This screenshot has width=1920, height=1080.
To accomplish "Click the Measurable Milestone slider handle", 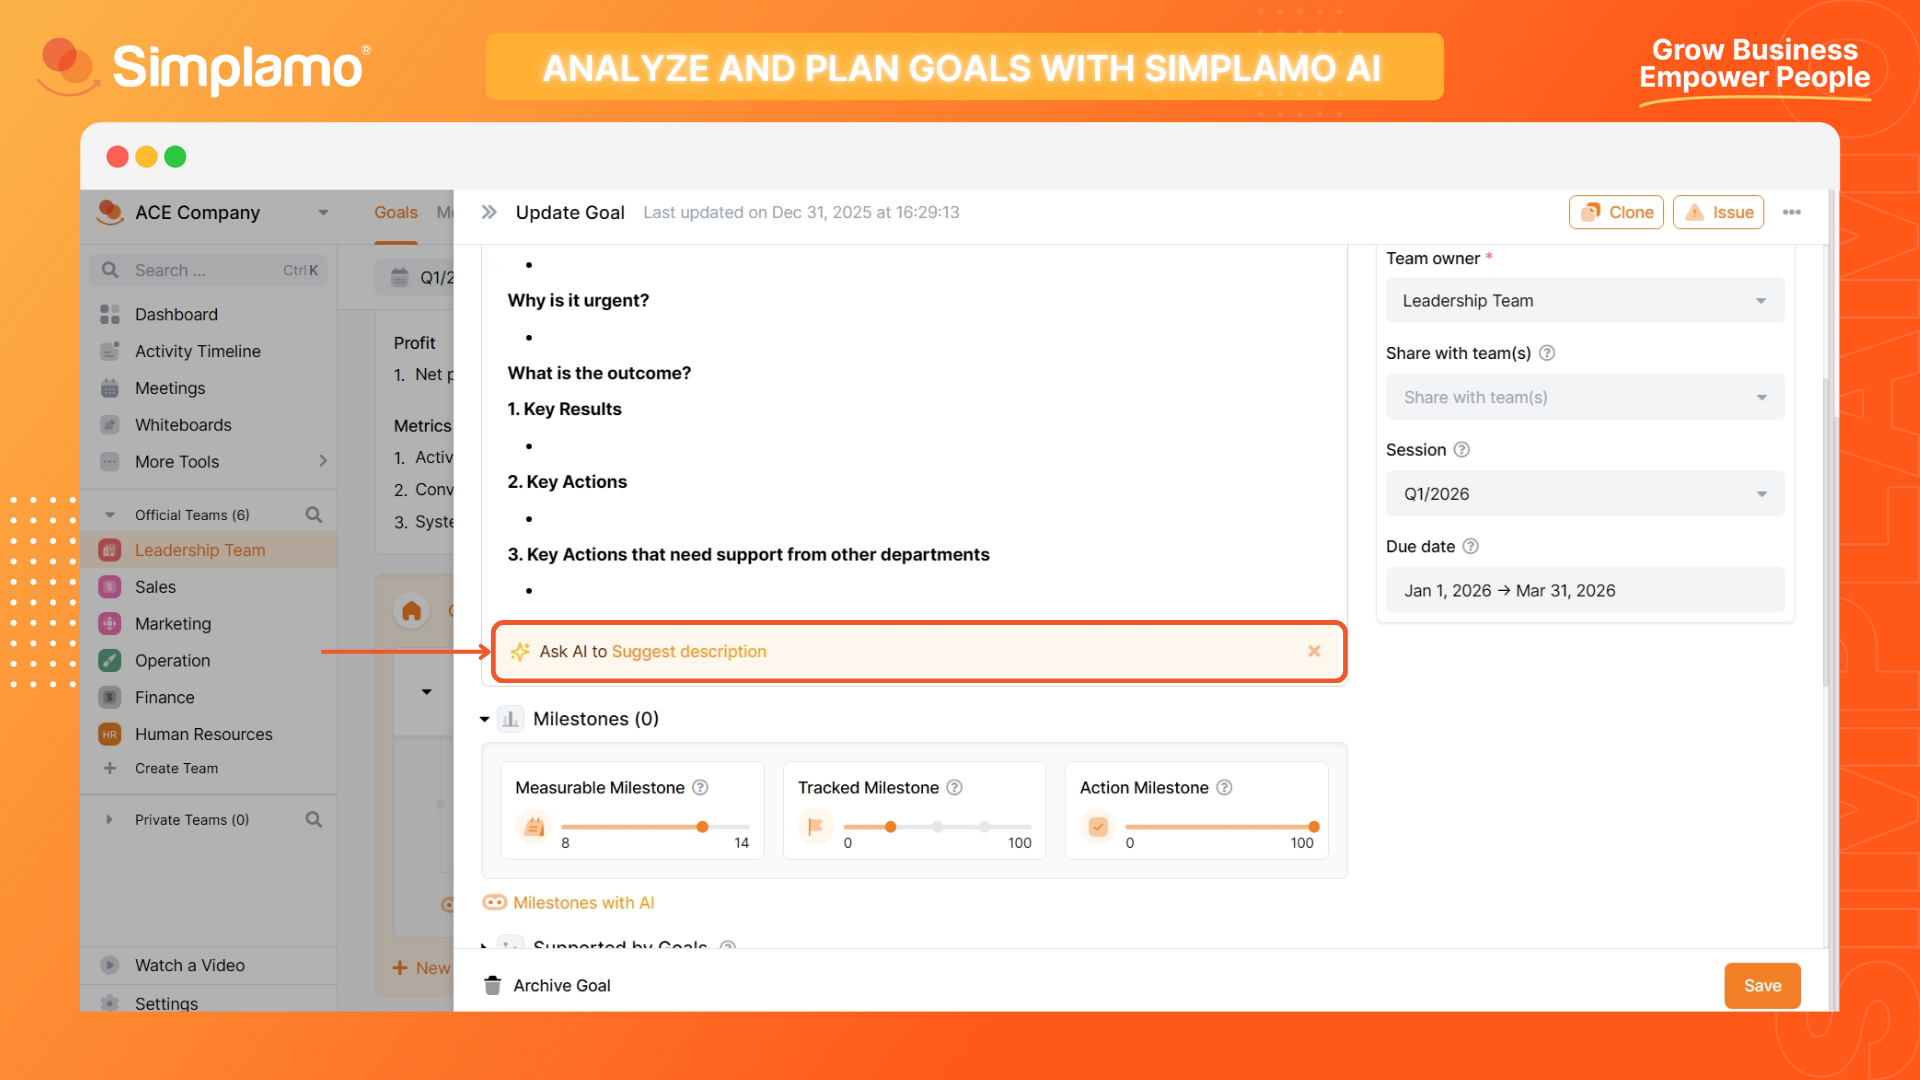I will [703, 827].
